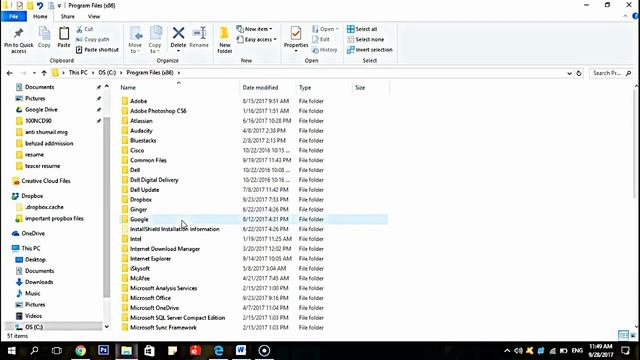640x360 pixels.
Task: Open the Easy access dropdown
Action: click(256, 39)
